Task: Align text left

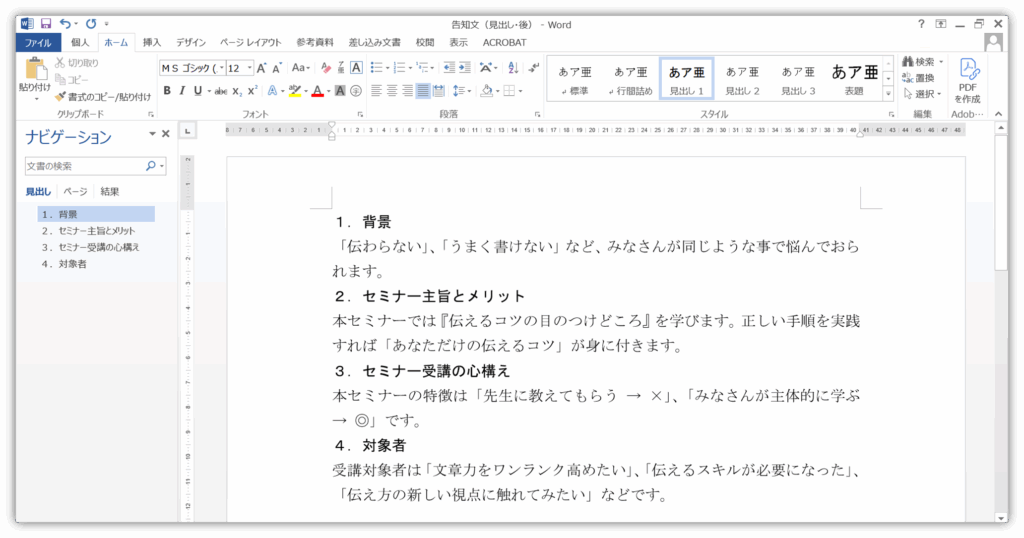Action: point(376,91)
